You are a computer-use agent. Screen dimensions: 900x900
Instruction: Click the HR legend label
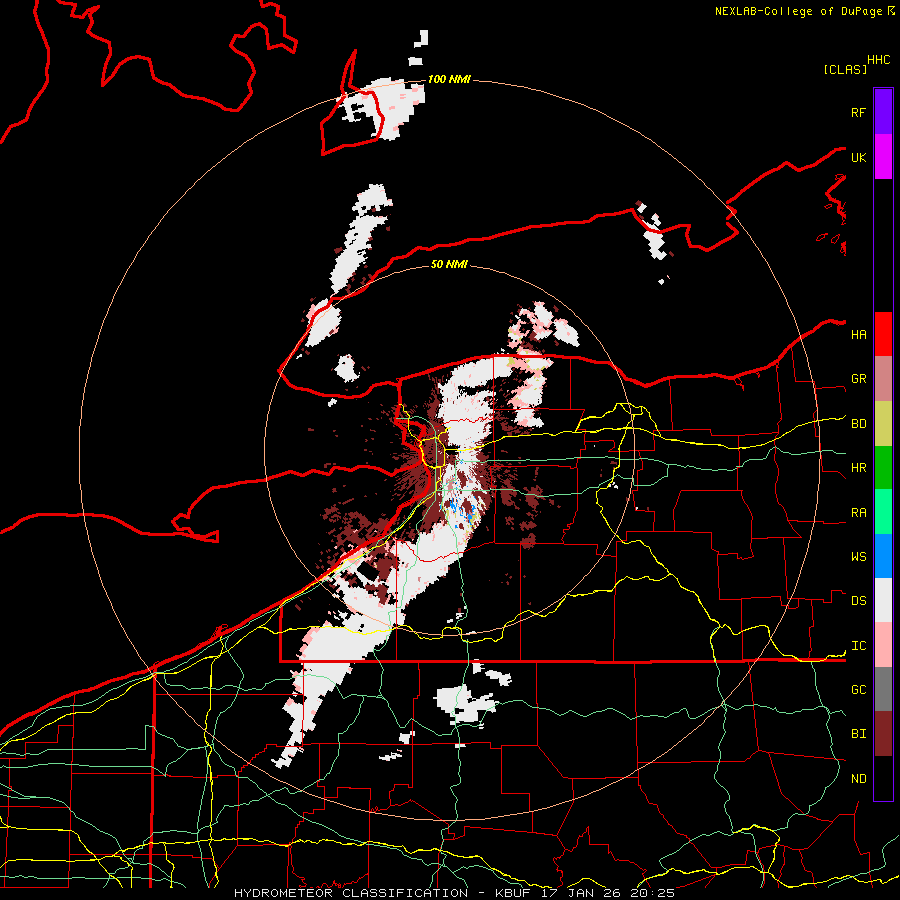pos(858,468)
